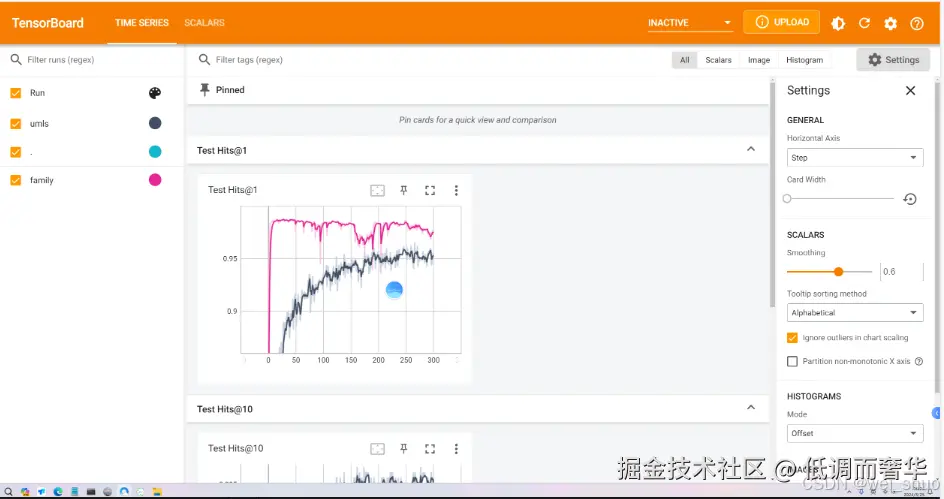Switch to the TIME SERIES tab

click(x=142, y=23)
